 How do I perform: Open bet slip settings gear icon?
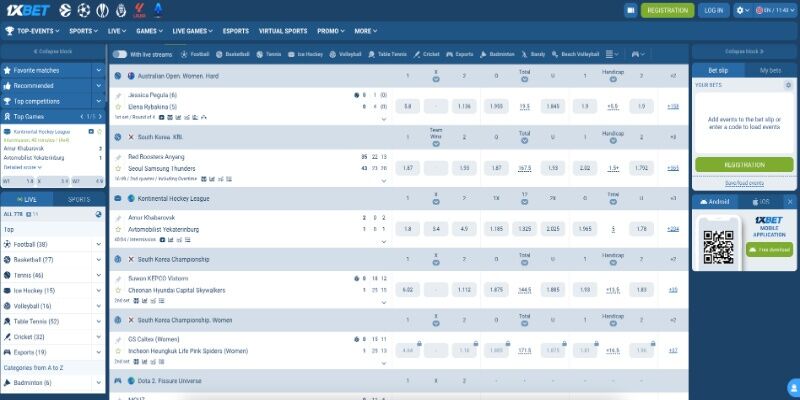pyautogui.click(x=788, y=85)
